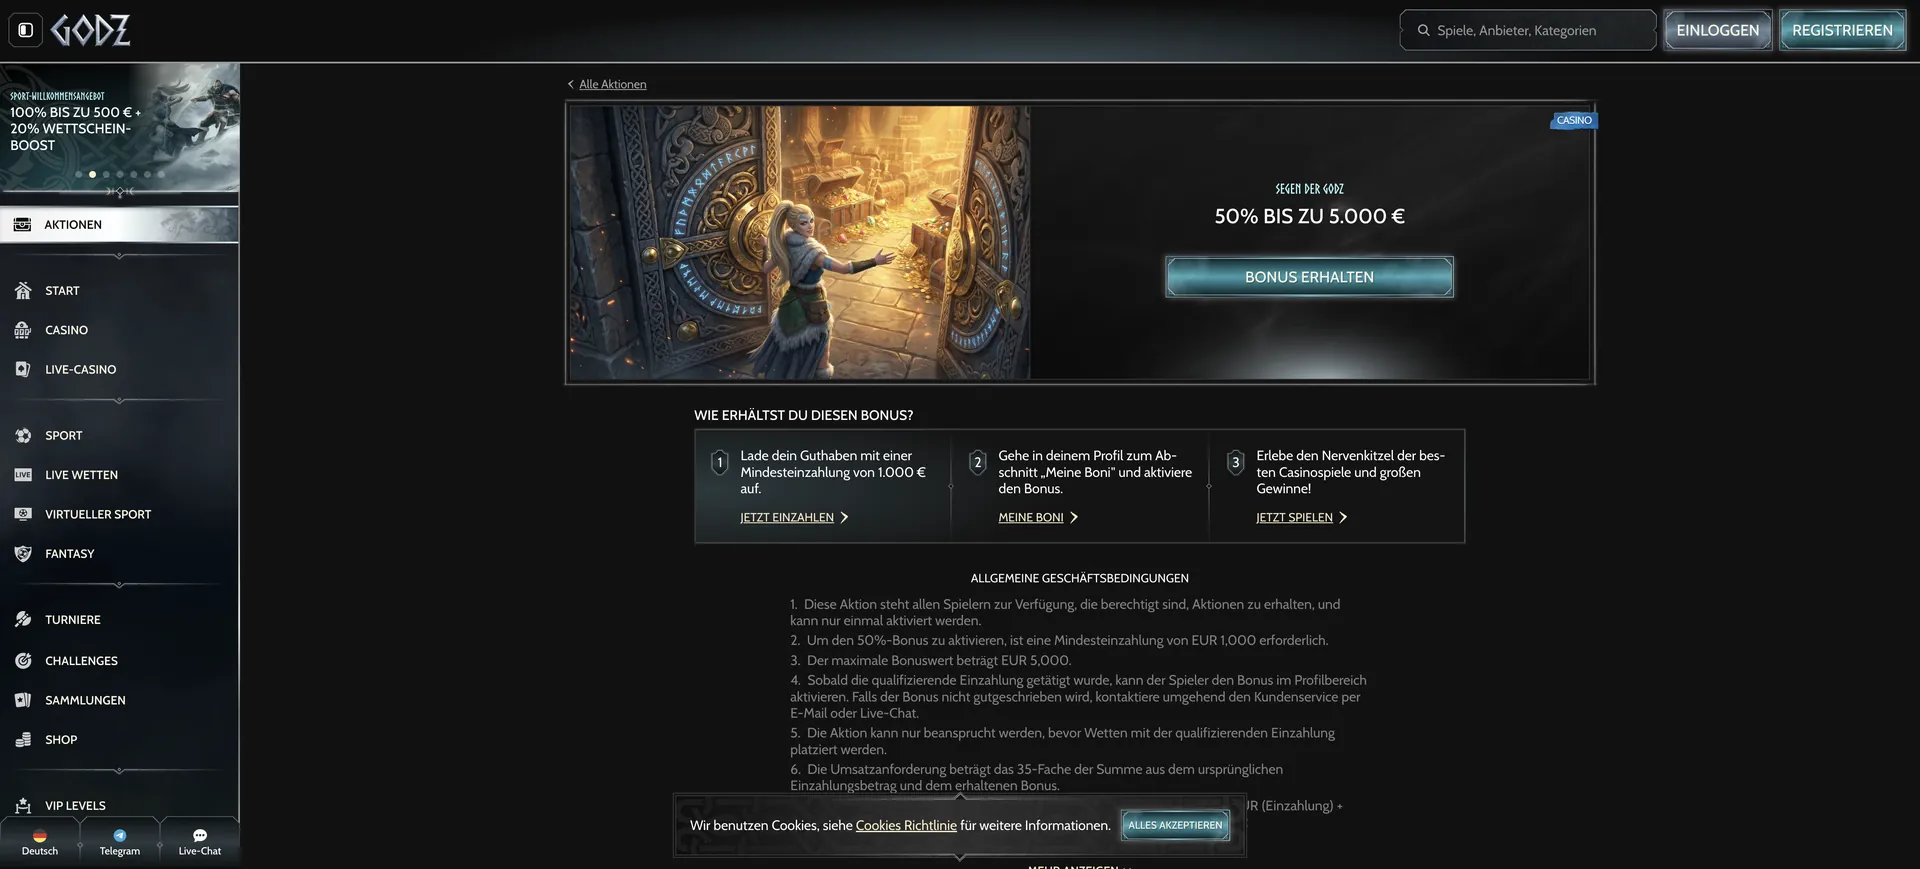Click the "WIE ERHÄLTST DU DIESEN BONUS?" heading

coord(803,416)
